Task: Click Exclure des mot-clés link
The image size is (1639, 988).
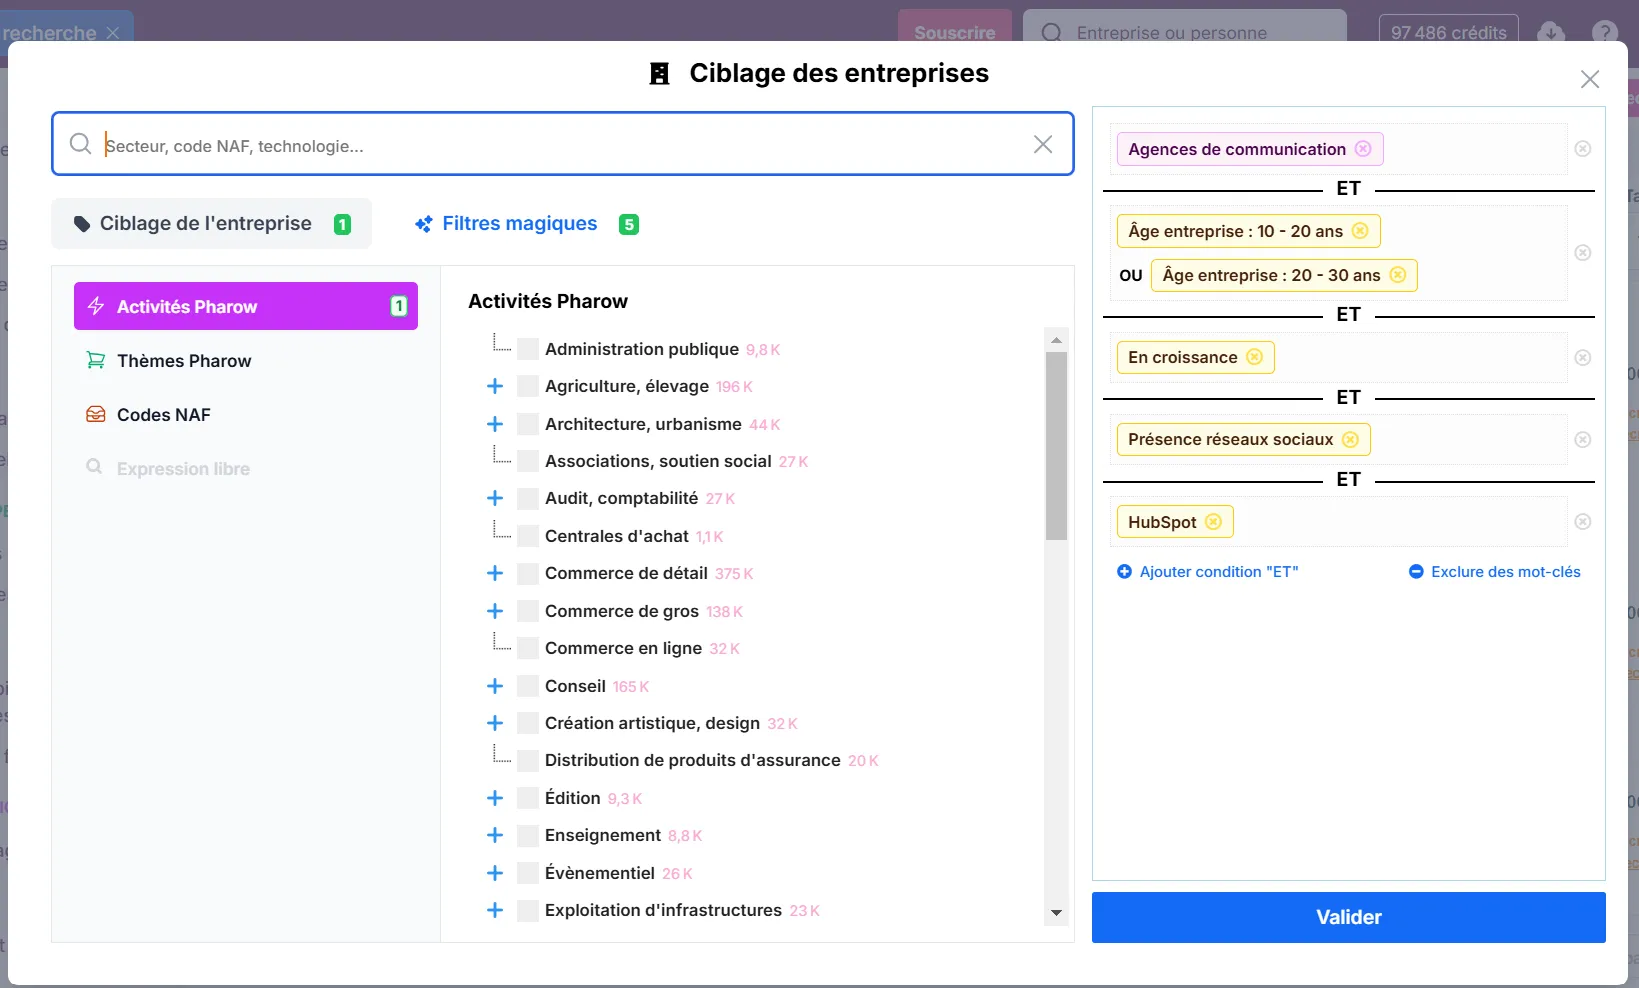Action: pyautogui.click(x=1494, y=572)
